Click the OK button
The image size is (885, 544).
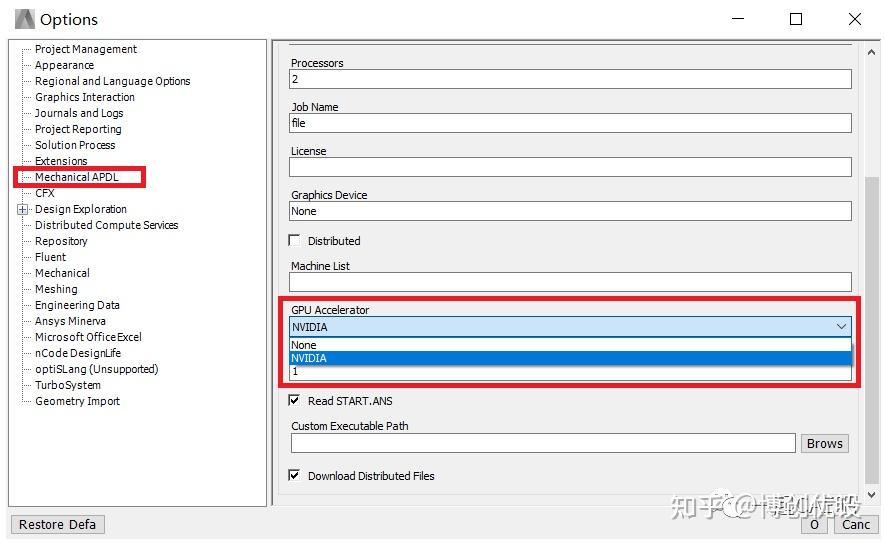pyautogui.click(x=814, y=525)
